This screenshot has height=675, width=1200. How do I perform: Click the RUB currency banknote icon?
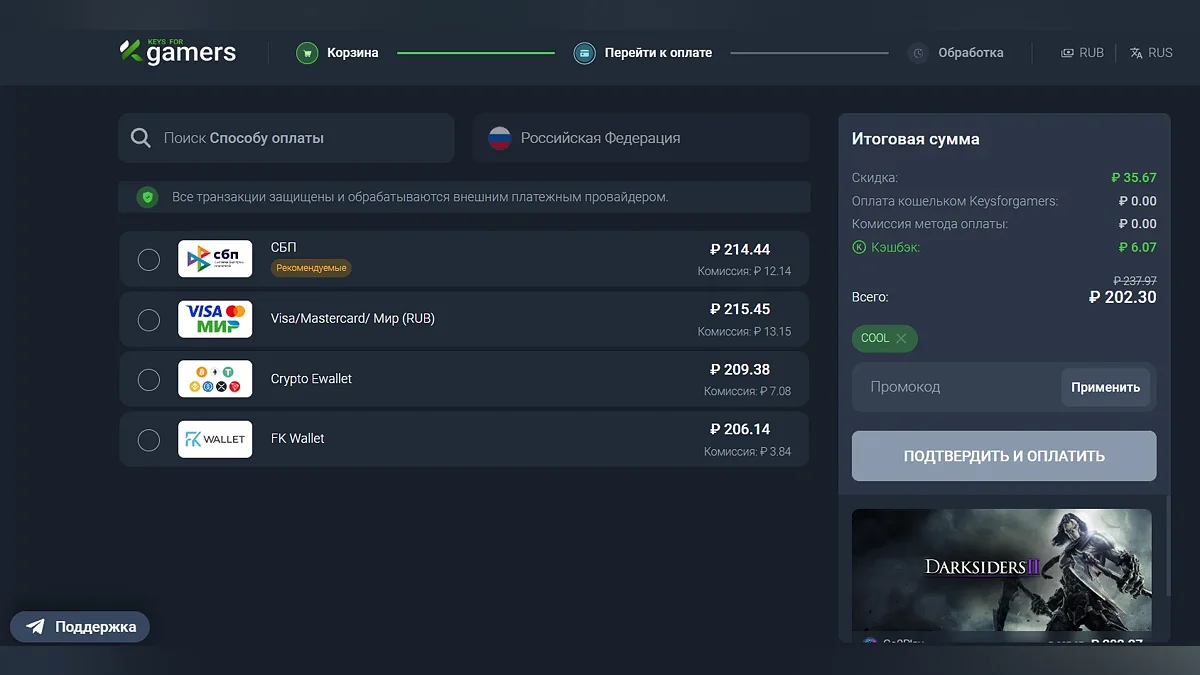1067,53
